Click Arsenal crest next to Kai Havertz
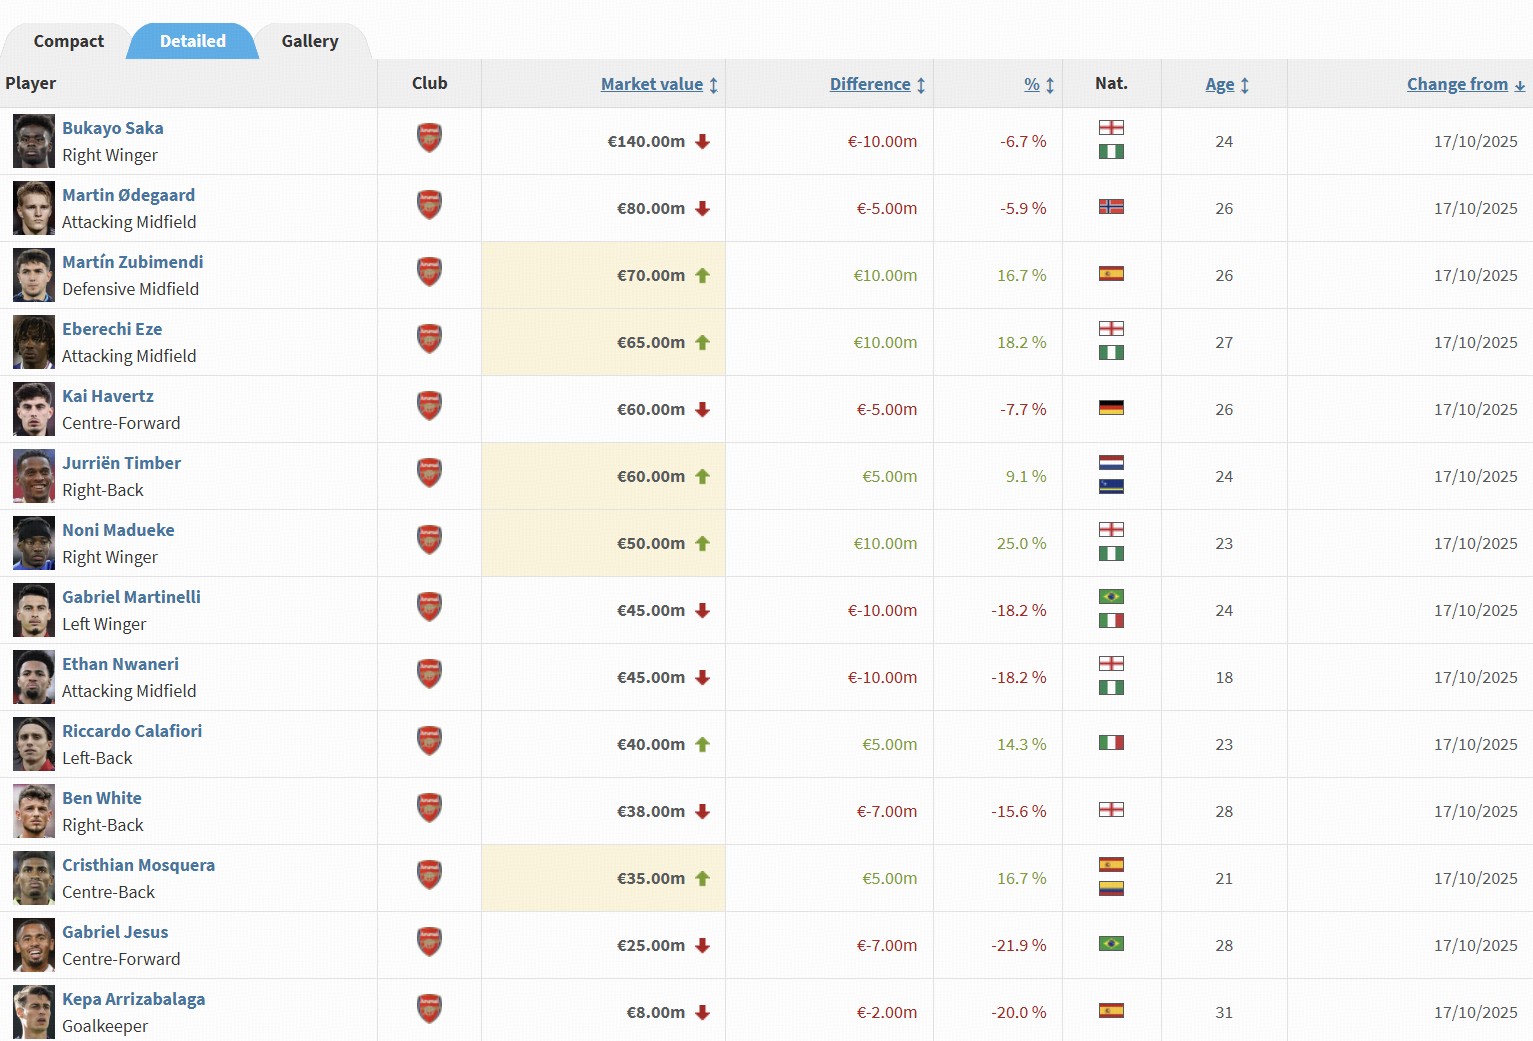 429,406
